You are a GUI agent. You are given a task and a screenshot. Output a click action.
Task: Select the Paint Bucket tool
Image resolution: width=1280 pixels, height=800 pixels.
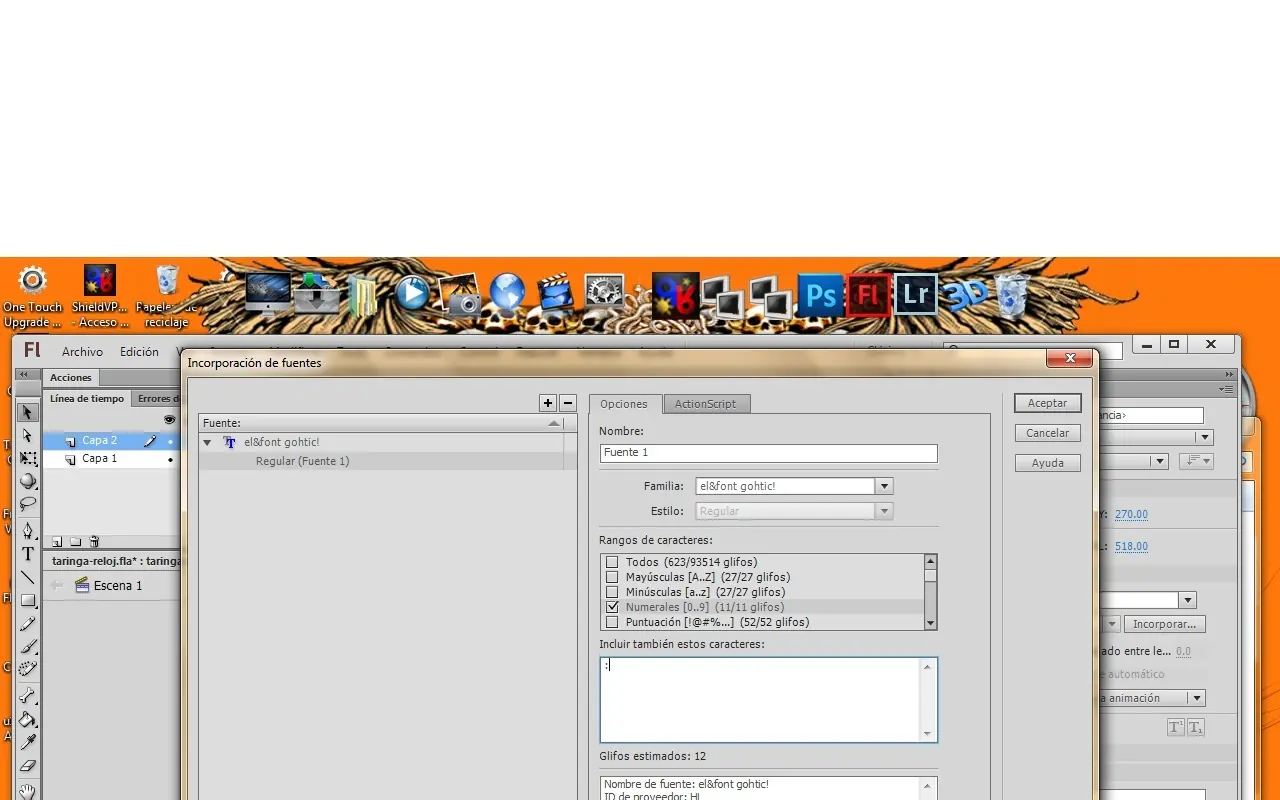click(x=28, y=719)
